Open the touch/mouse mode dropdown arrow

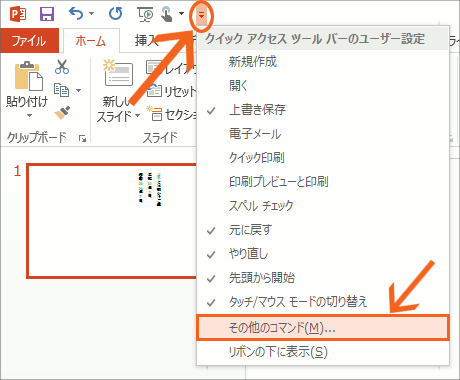(181, 14)
